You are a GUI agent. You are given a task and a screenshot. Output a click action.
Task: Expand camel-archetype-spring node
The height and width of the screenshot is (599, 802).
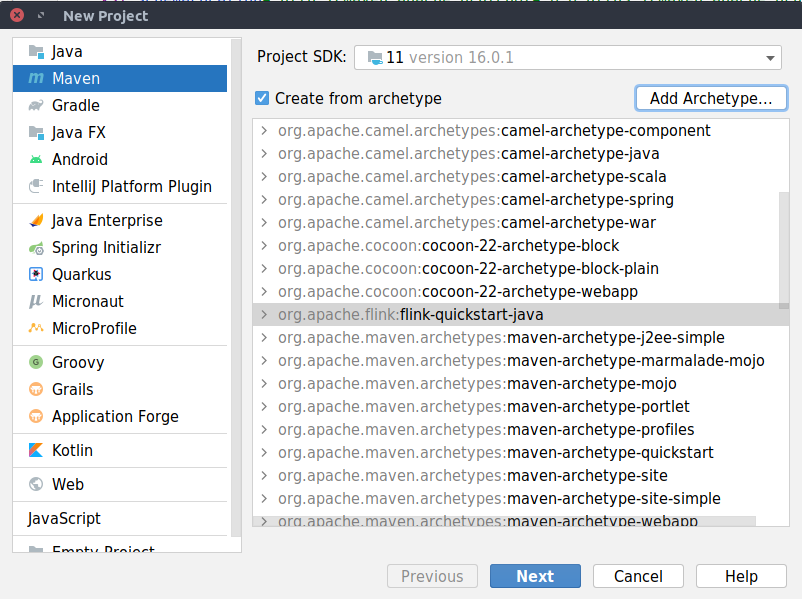coord(264,199)
